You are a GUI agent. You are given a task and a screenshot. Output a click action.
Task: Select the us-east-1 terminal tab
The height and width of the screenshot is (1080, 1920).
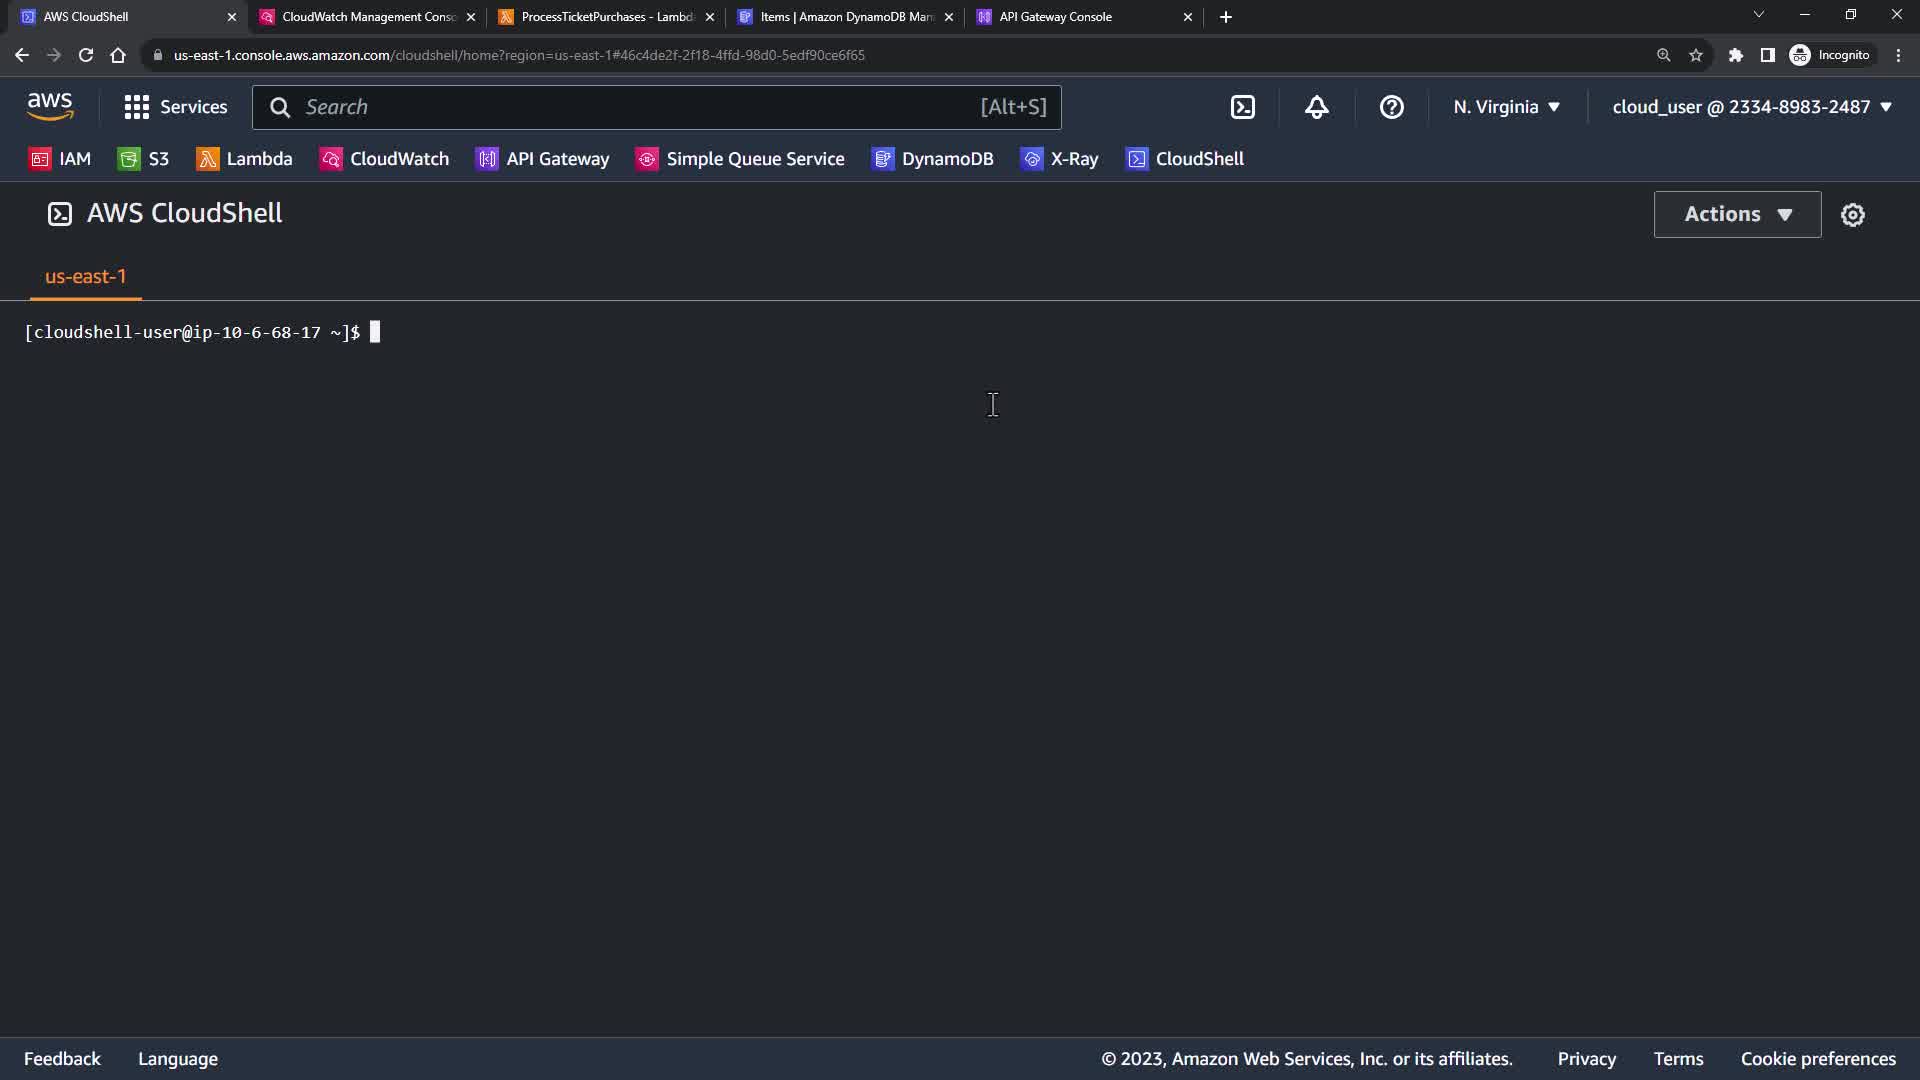tap(86, 277)
